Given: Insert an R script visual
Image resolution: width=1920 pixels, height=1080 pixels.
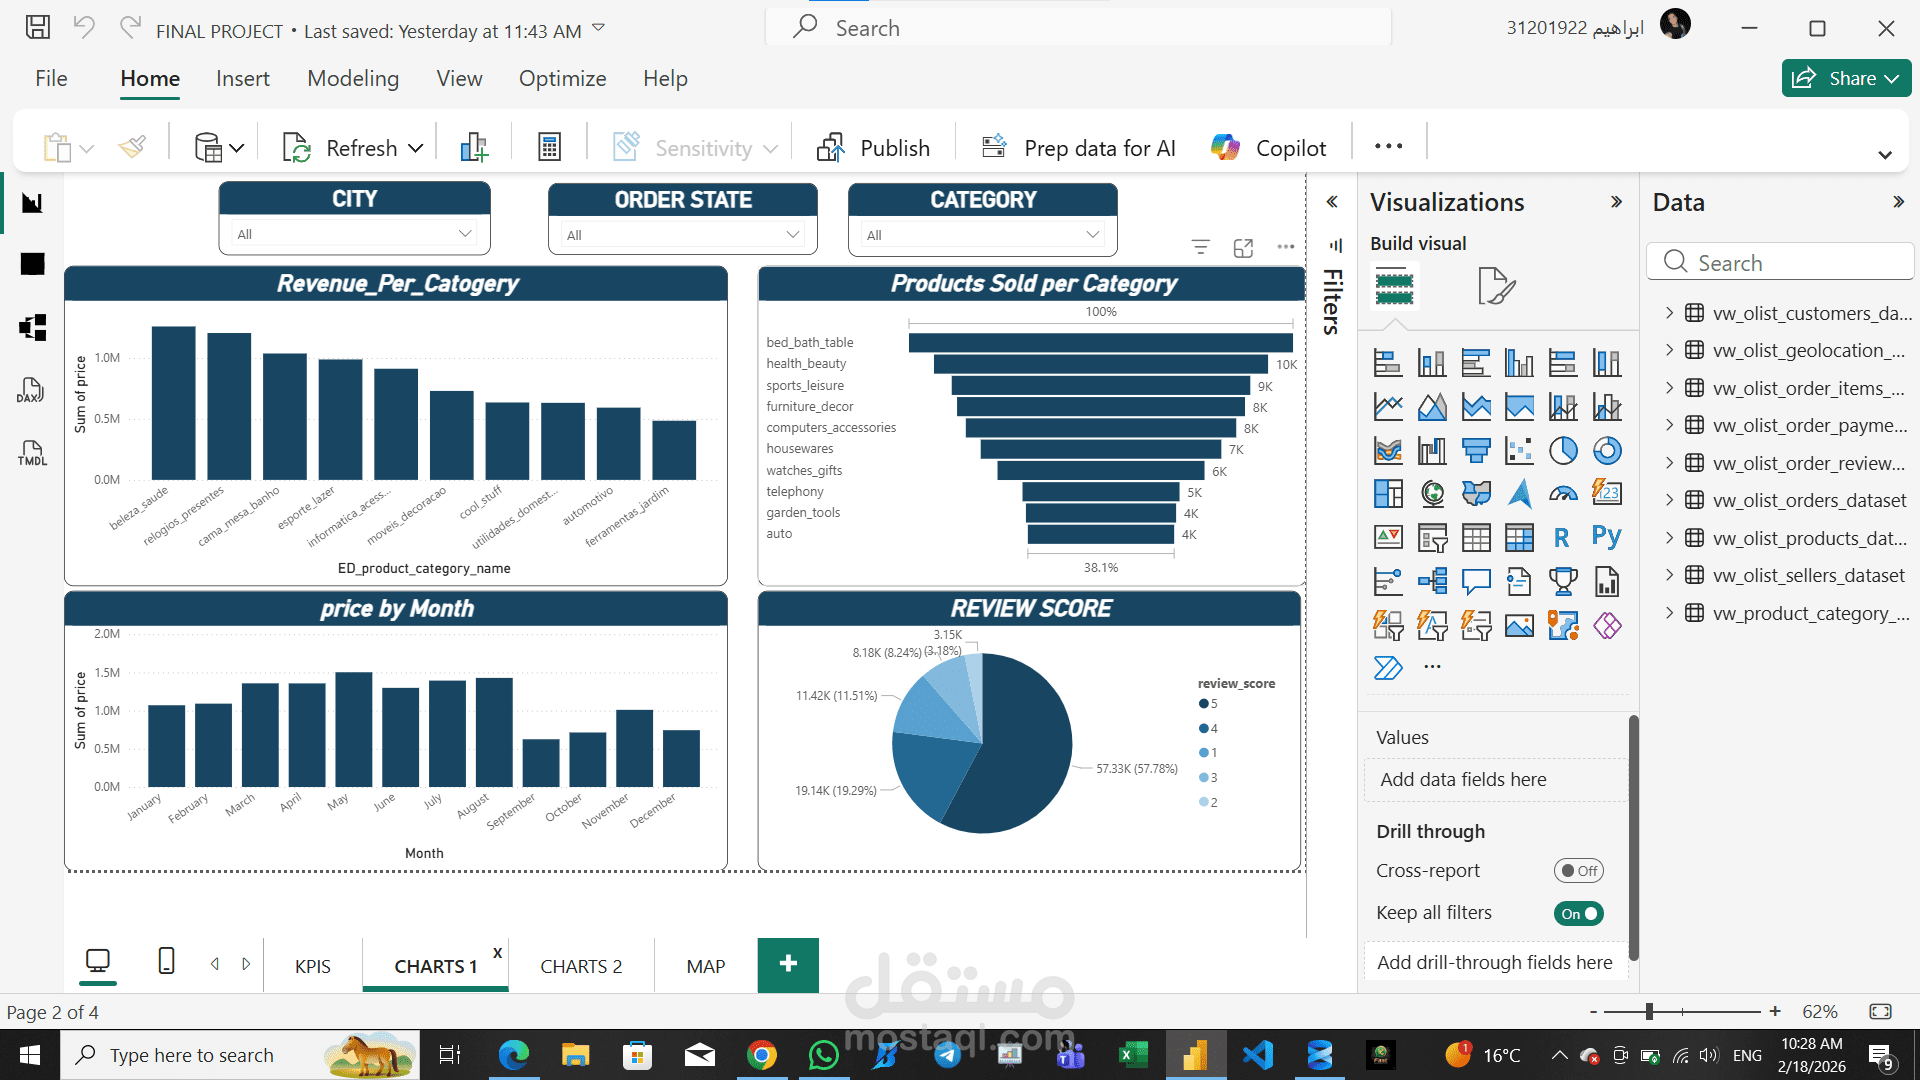Looking at the screenshot, I should click(x=1561, y=537).
